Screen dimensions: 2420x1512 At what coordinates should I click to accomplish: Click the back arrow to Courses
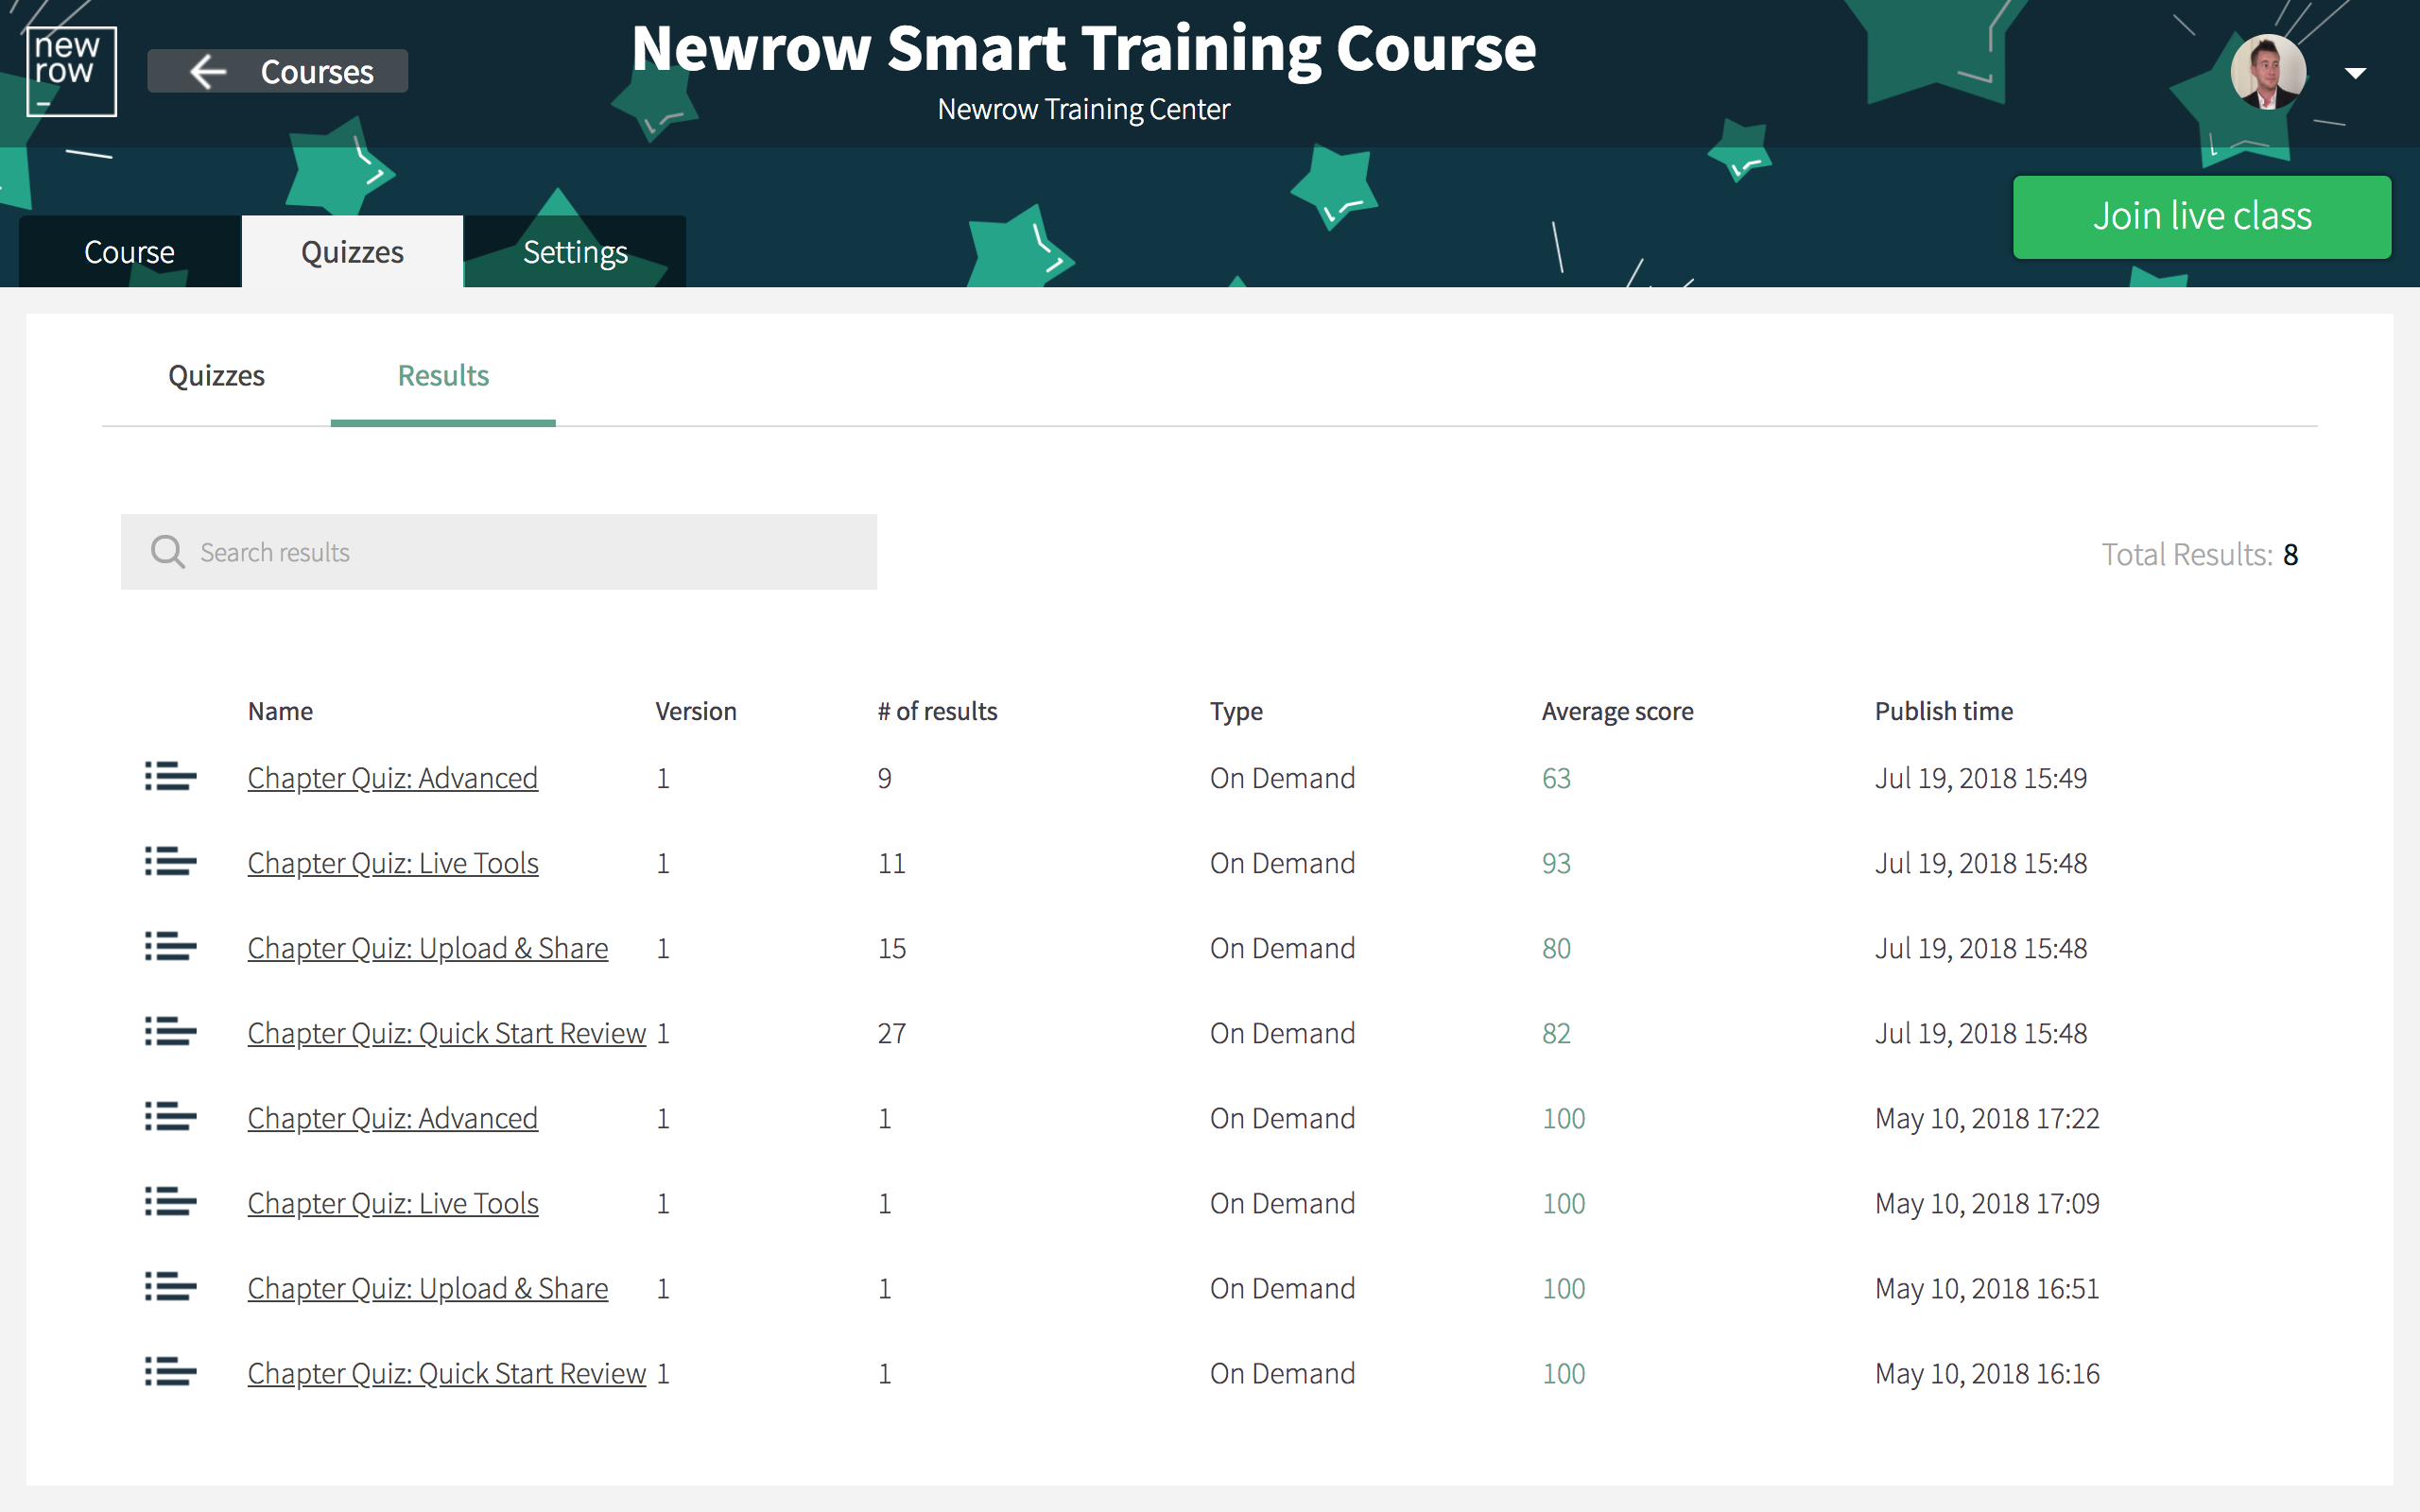pos(208,72)
